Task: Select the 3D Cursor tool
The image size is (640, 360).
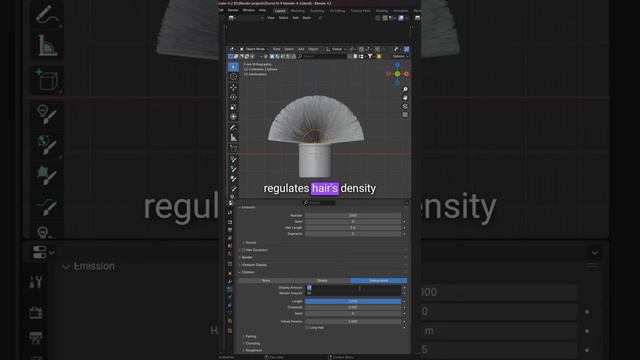Action: click(233, 77)
